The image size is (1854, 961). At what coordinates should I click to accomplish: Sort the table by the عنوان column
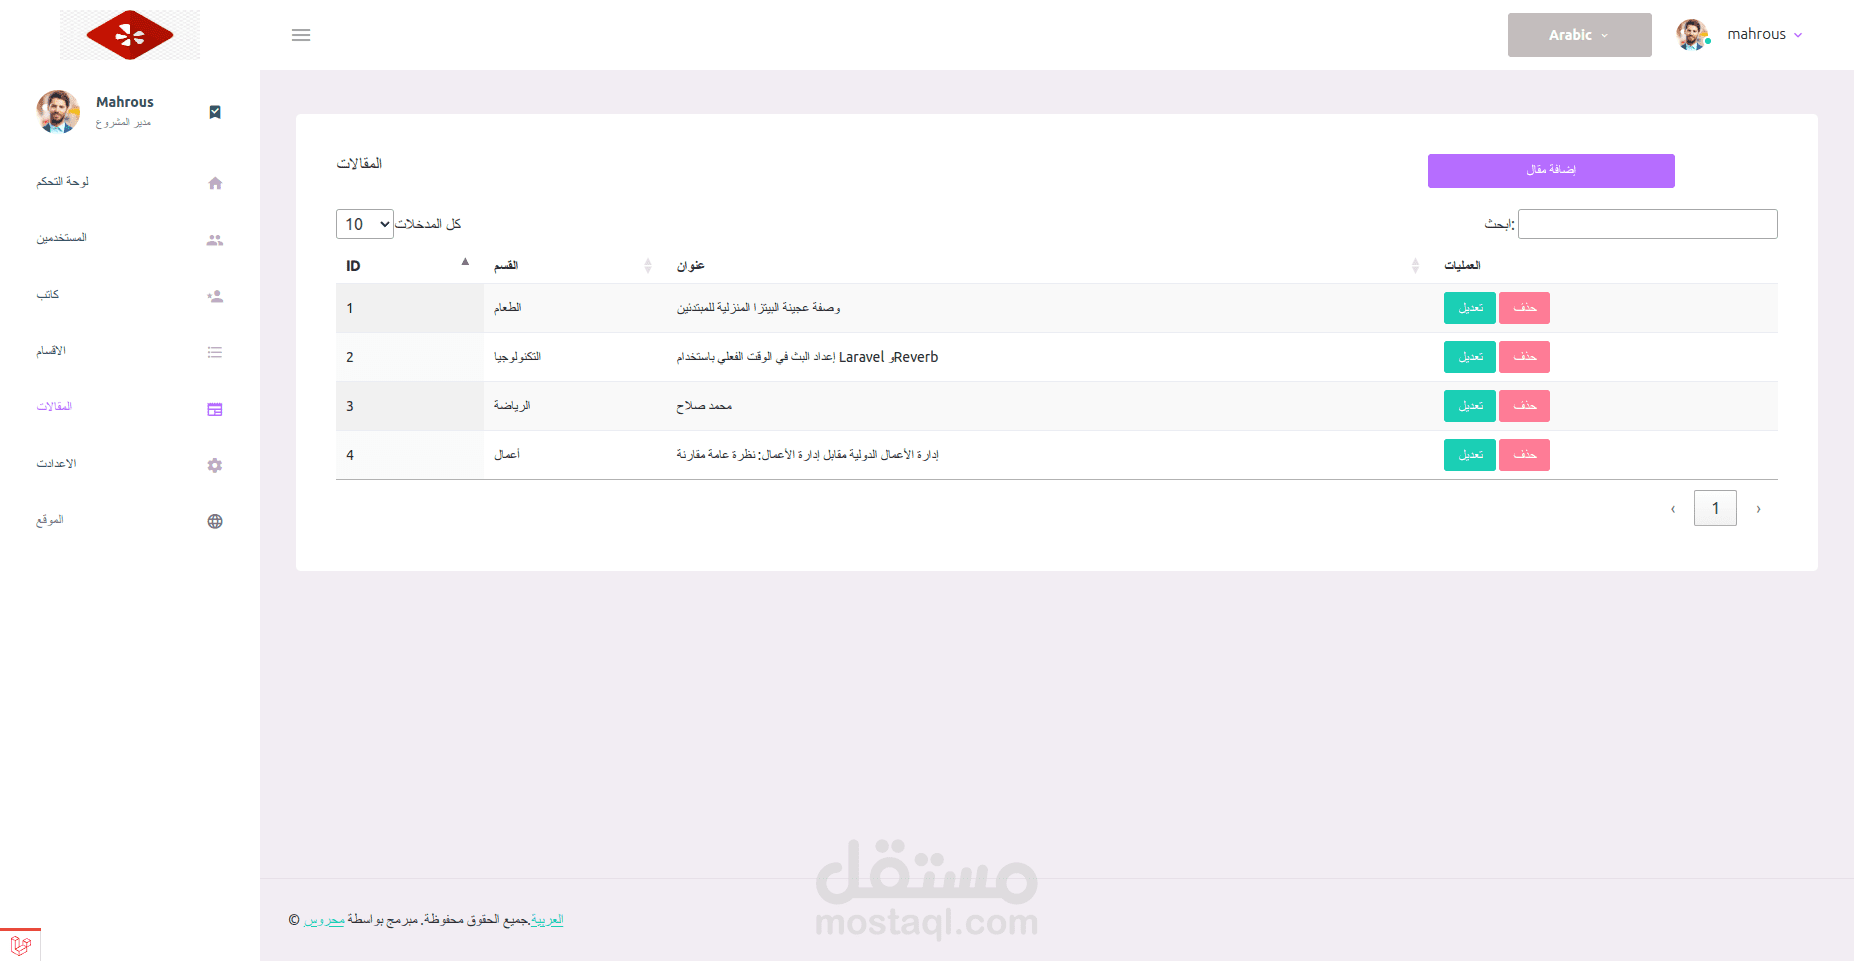tap(1050, 265)
